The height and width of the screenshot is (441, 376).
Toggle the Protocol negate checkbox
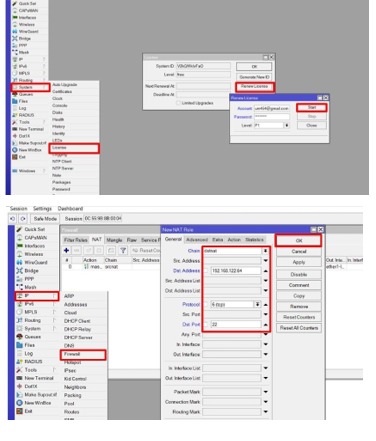tap(206, 304)
